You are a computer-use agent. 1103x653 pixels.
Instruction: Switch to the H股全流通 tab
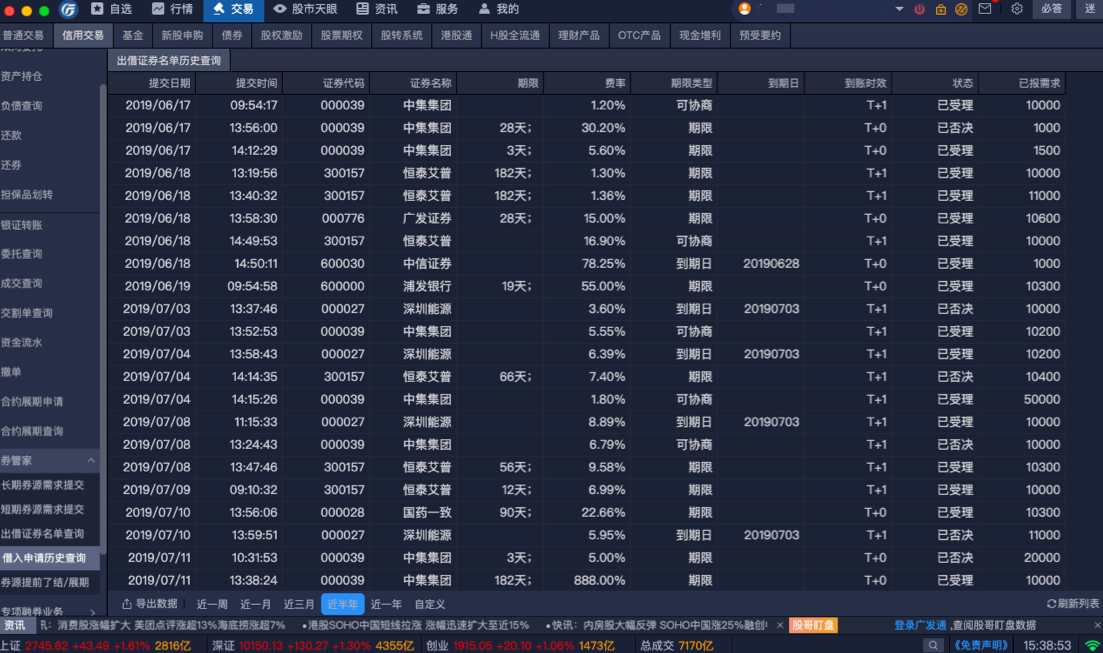coord(515,35)
